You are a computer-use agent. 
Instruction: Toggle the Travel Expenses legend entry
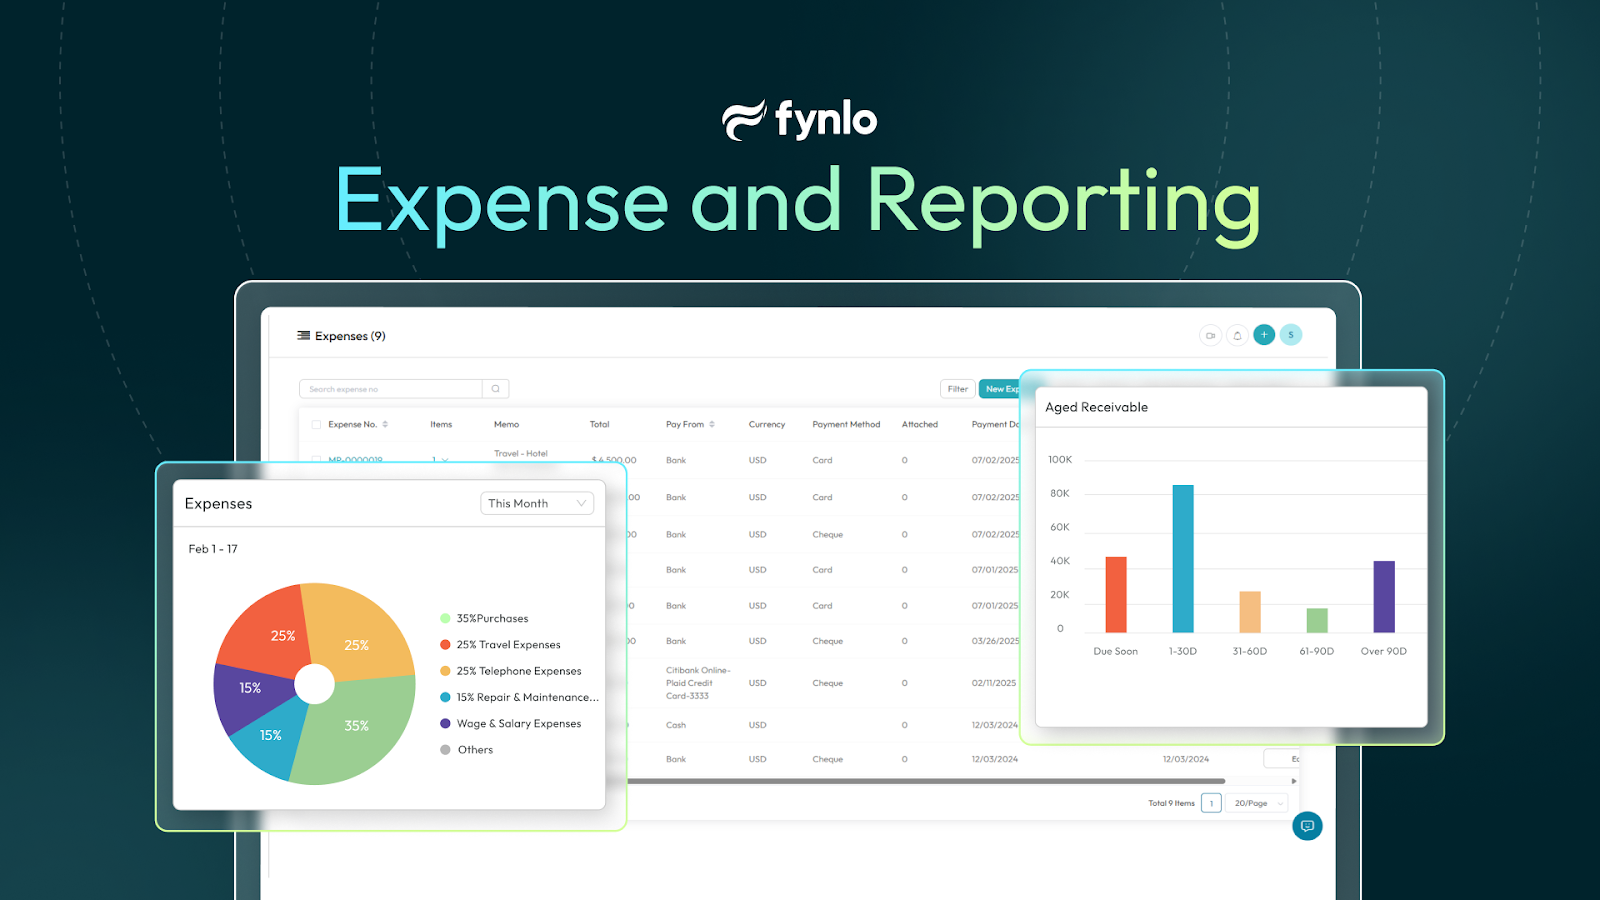tap(510, 645)
